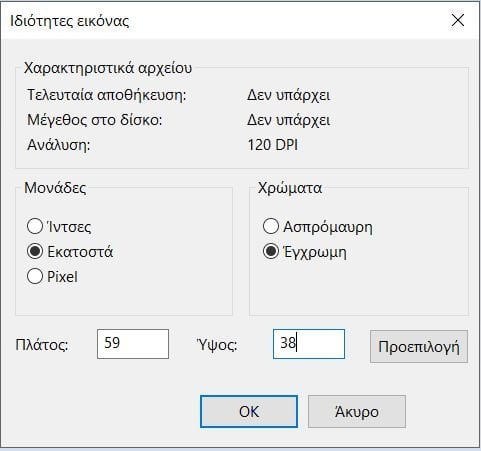Screen dimensions: 481x451
Task: Choose the Έγχρωμη color option
Action: pos(271,251)
